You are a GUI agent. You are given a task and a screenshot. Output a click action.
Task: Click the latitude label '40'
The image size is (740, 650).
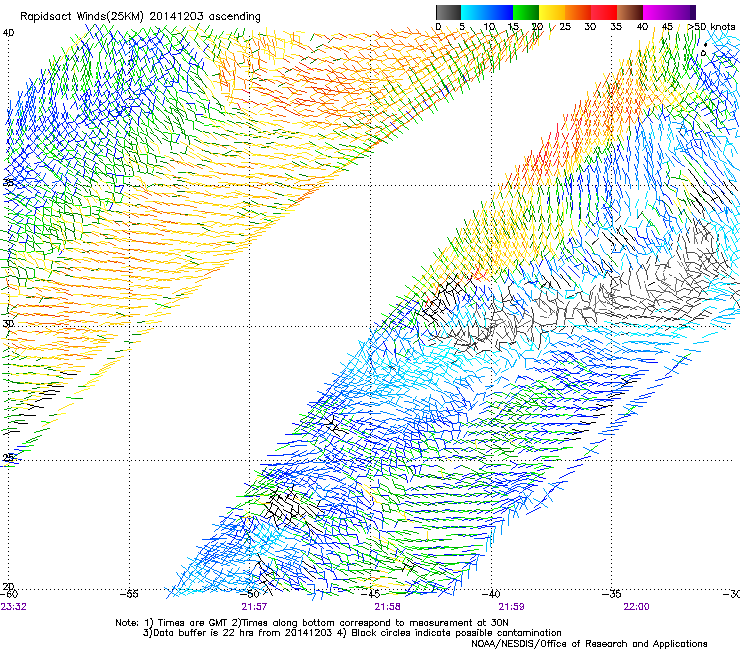coord(8,33)
